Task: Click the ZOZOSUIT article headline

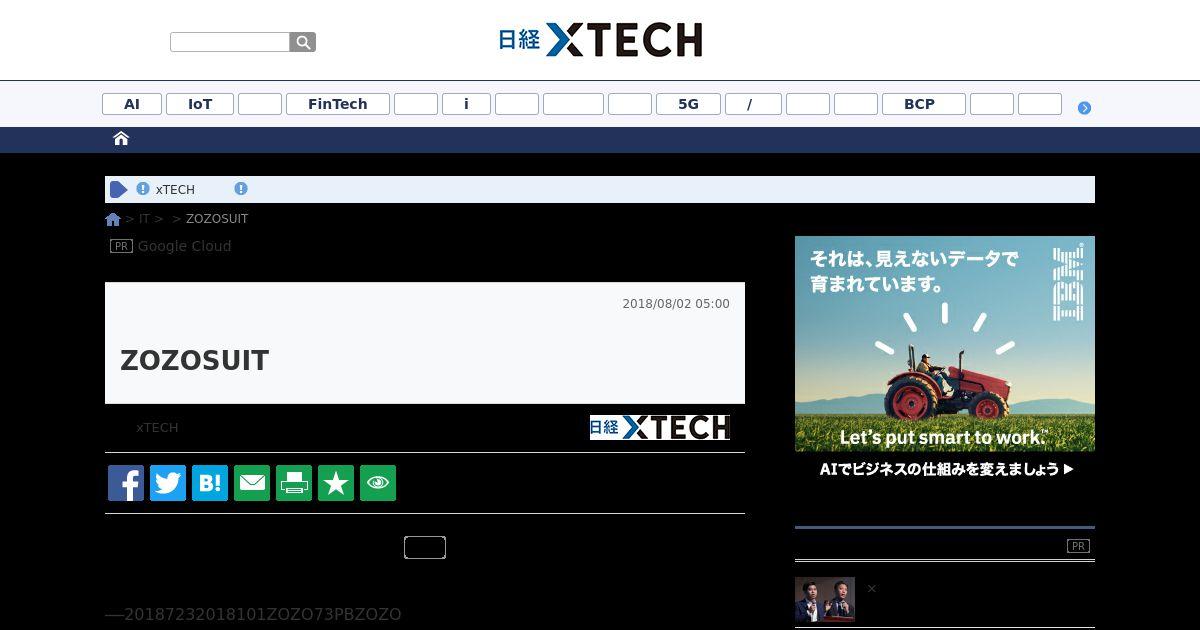Action: pos(195,361)
